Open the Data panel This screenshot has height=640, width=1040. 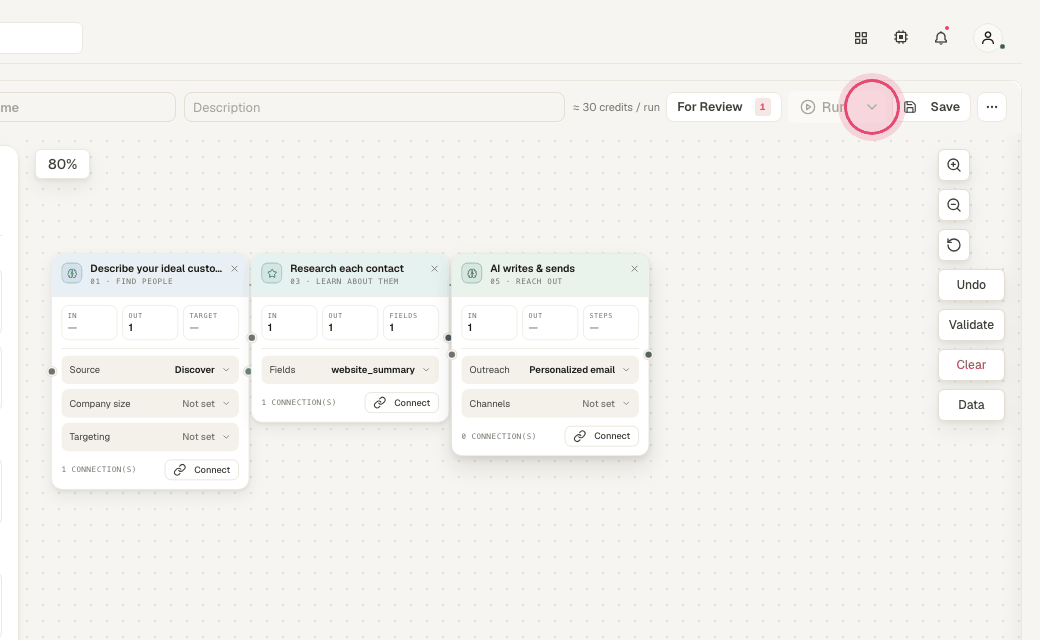(971, 405)
